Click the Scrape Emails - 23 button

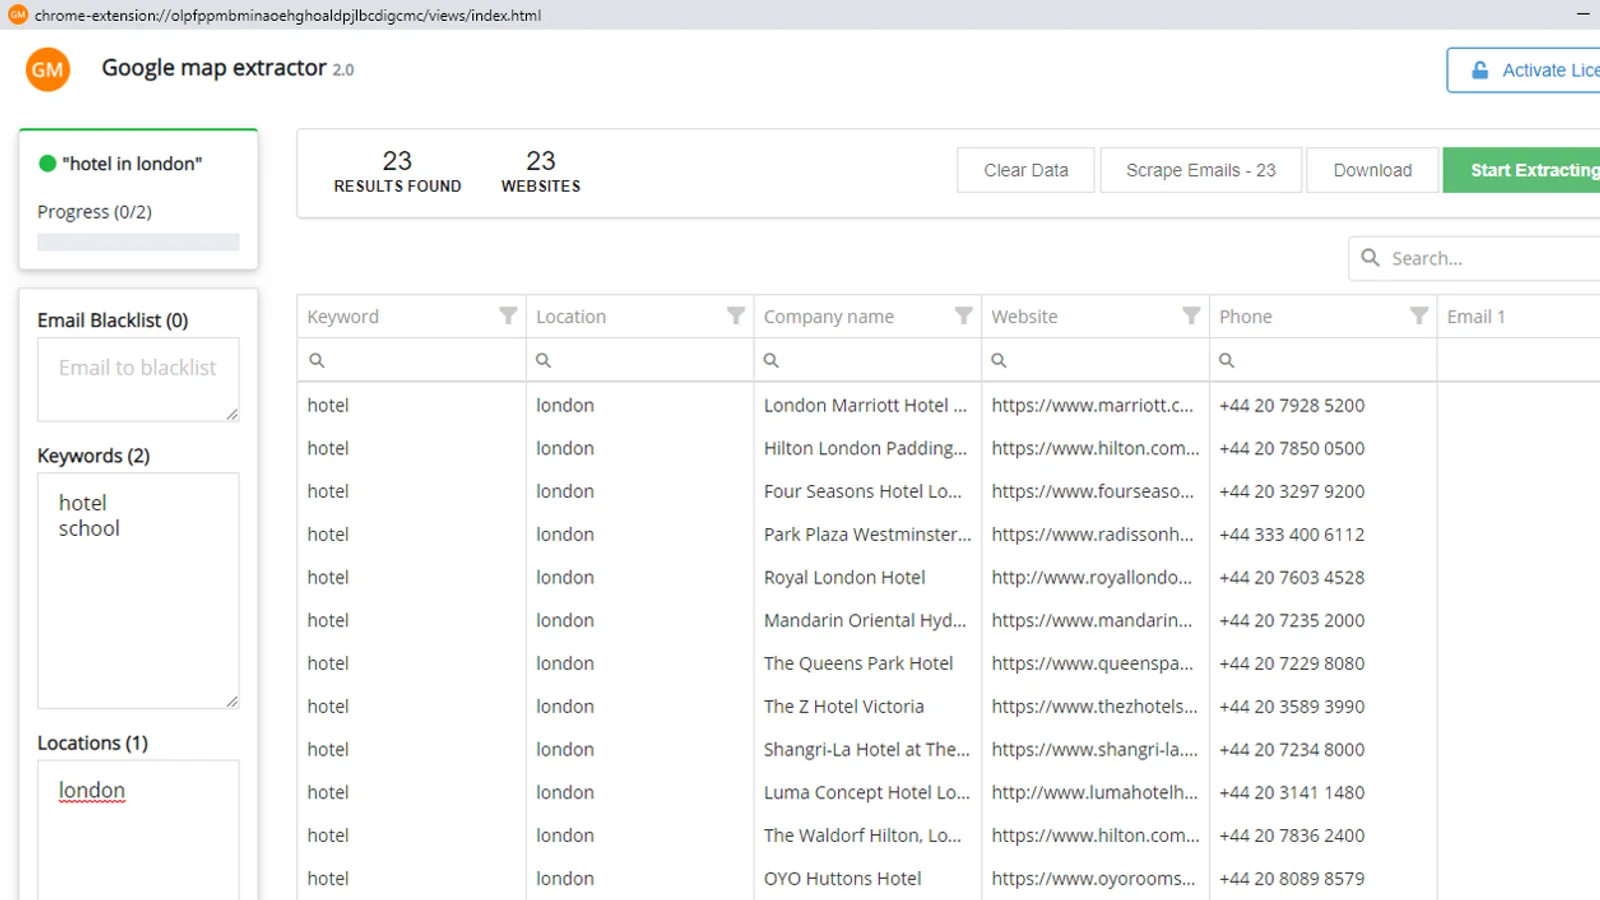1201,170
